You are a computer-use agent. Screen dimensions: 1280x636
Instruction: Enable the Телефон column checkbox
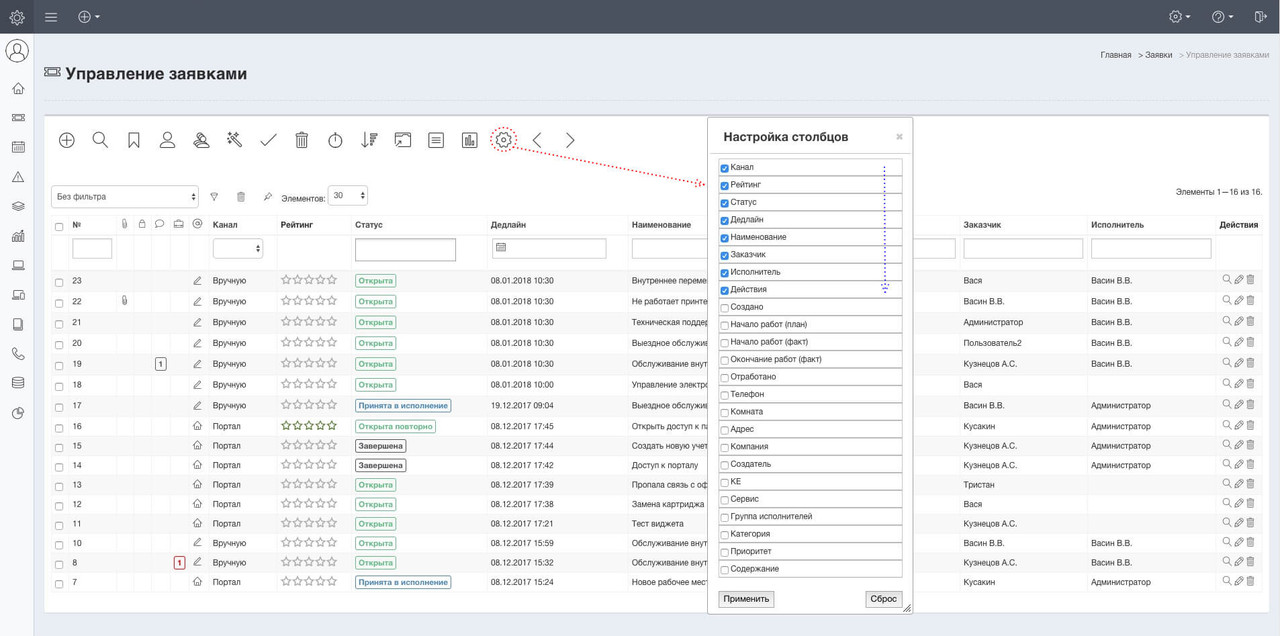725,395
